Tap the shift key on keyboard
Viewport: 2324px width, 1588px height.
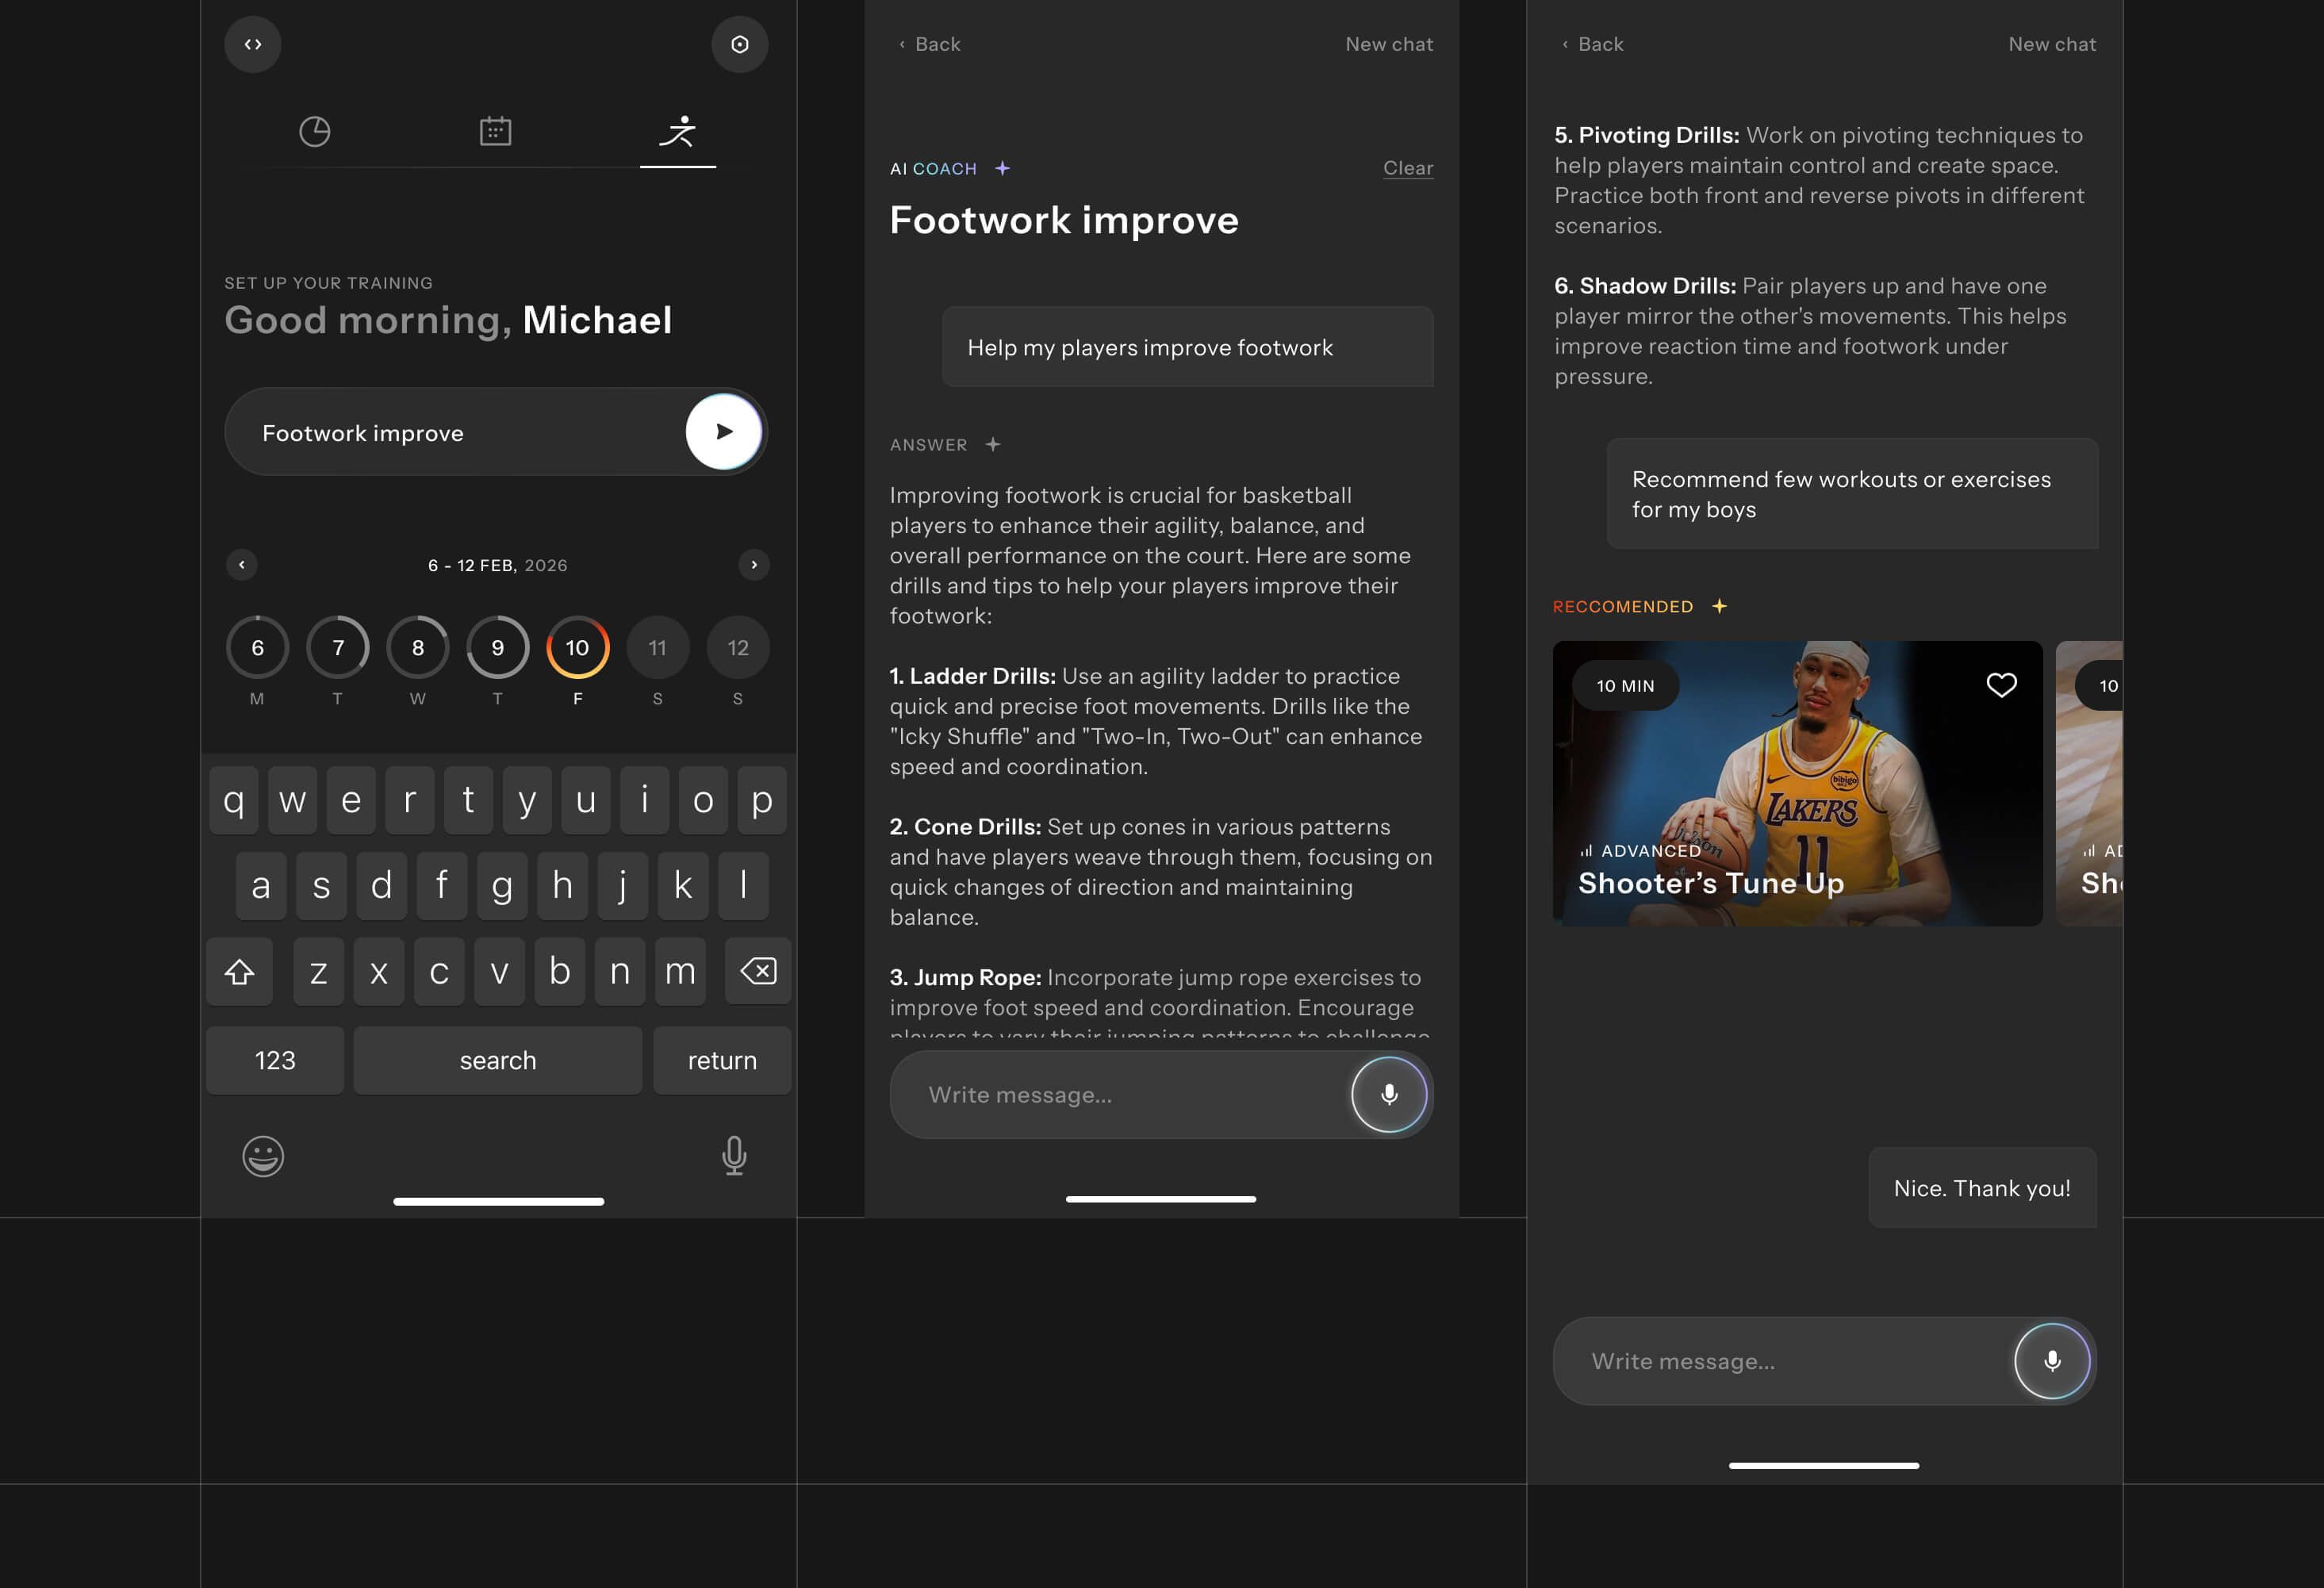[x=239, y=971]
